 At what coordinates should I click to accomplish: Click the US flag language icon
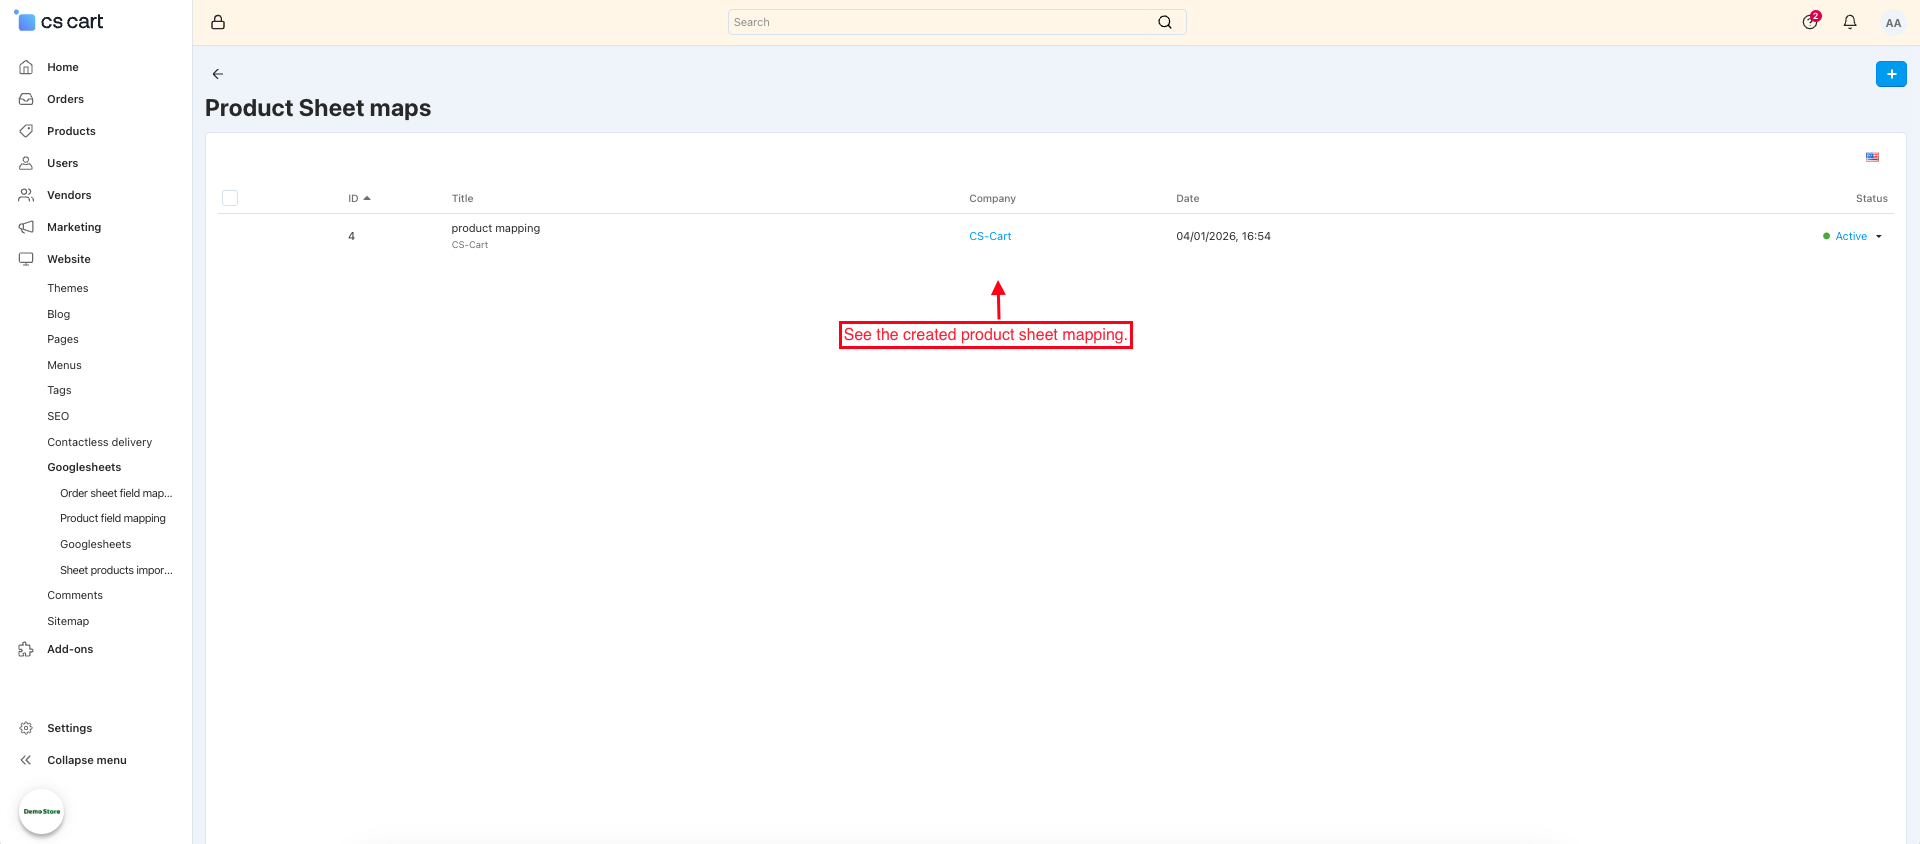click(x=1872, y=157)
